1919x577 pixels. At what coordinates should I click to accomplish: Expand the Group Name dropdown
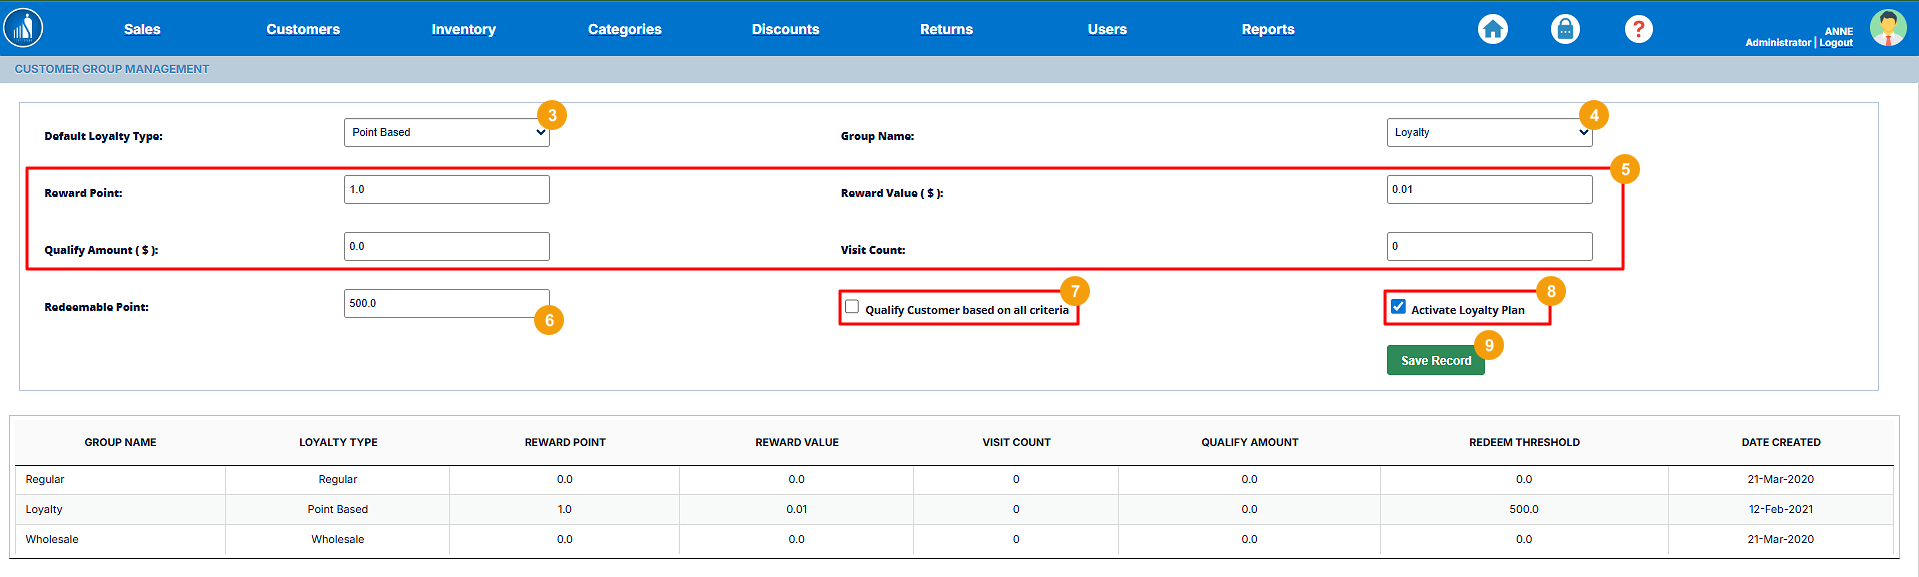coord(1488,133)
